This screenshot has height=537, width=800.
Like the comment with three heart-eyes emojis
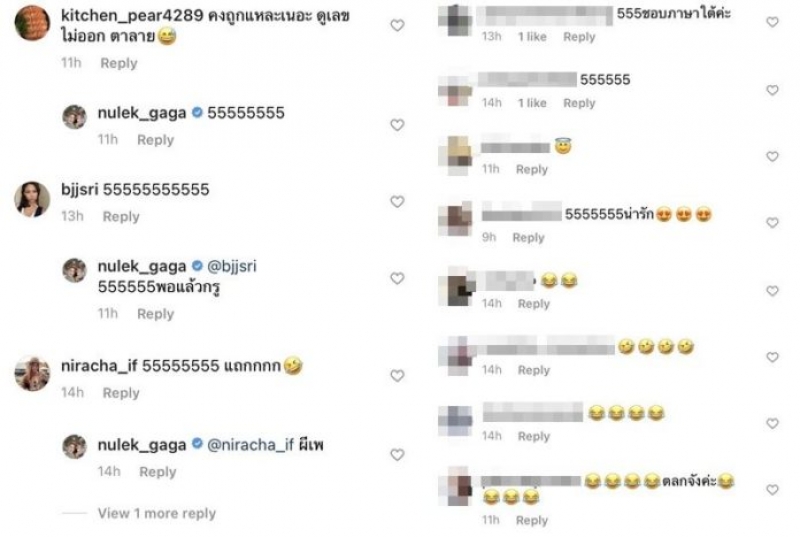pyautogui.click(x=772, y=222)
